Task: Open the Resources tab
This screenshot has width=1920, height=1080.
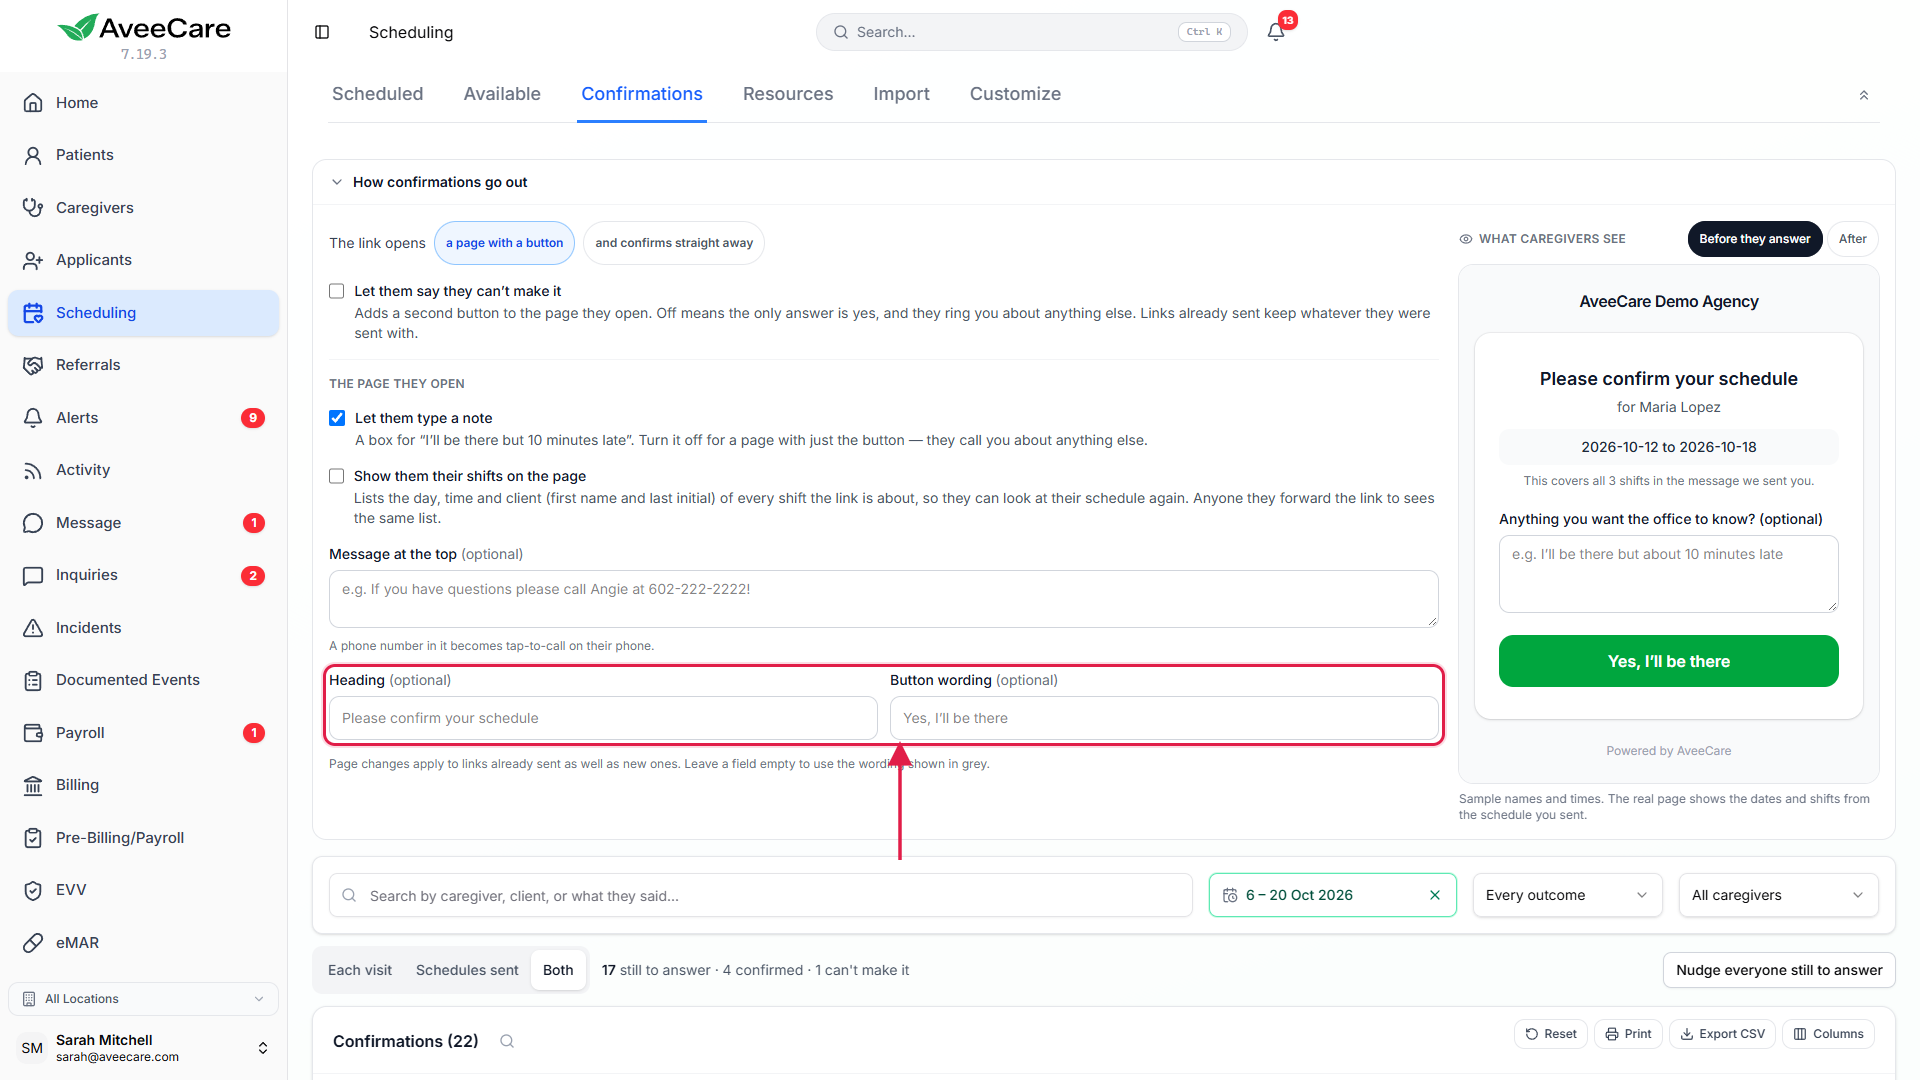Action: click(788, 94)
